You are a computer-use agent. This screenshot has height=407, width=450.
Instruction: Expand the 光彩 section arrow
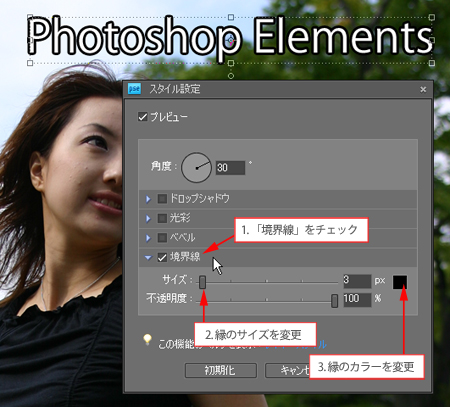(x=148, y=219)
